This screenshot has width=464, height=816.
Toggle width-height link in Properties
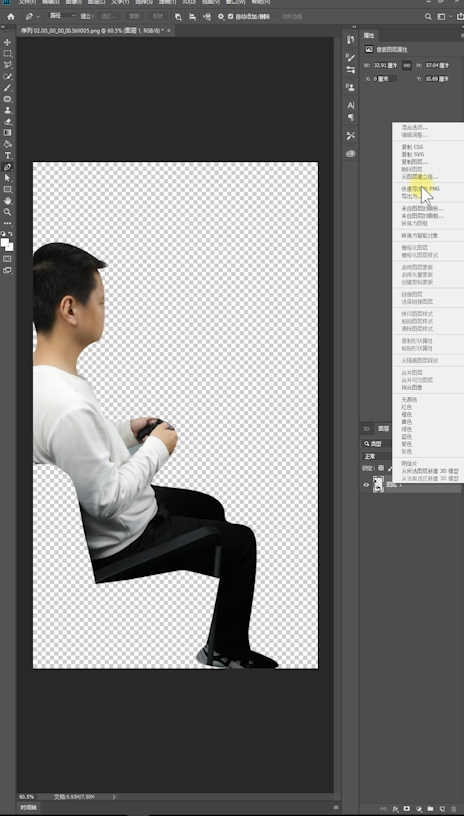tap(407, 66)
